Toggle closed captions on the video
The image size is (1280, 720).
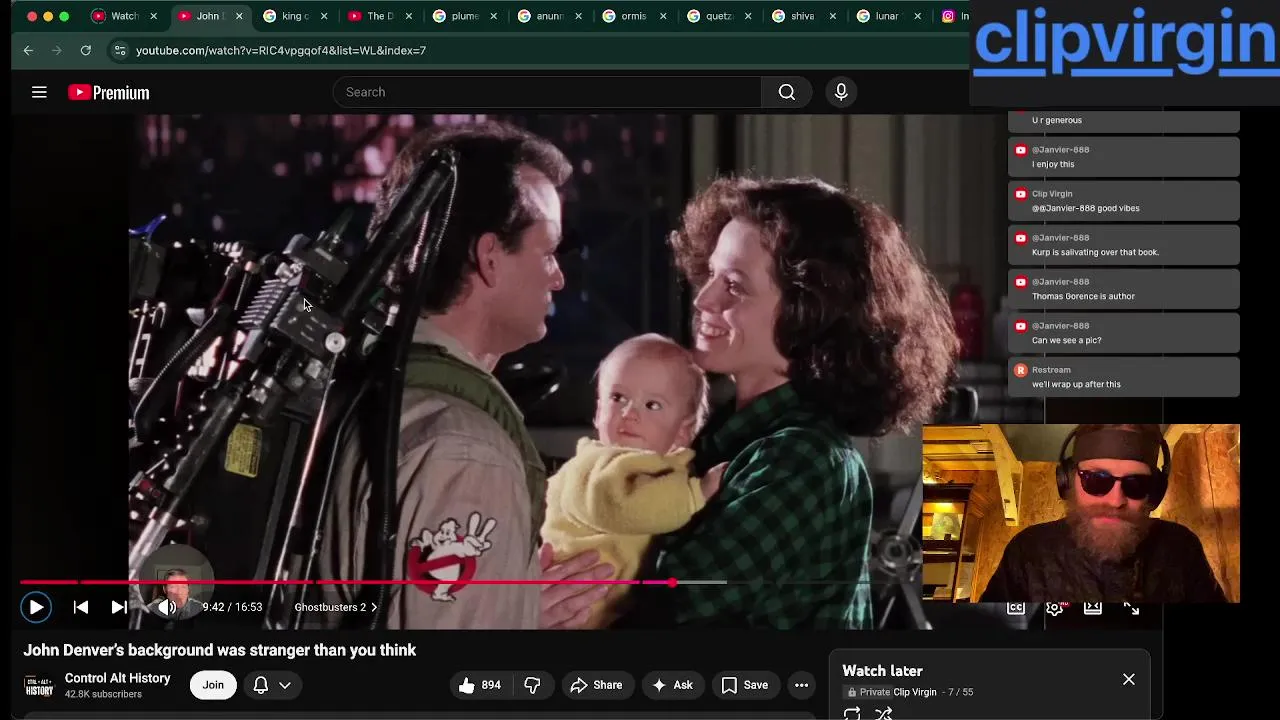pos(1016,607)
